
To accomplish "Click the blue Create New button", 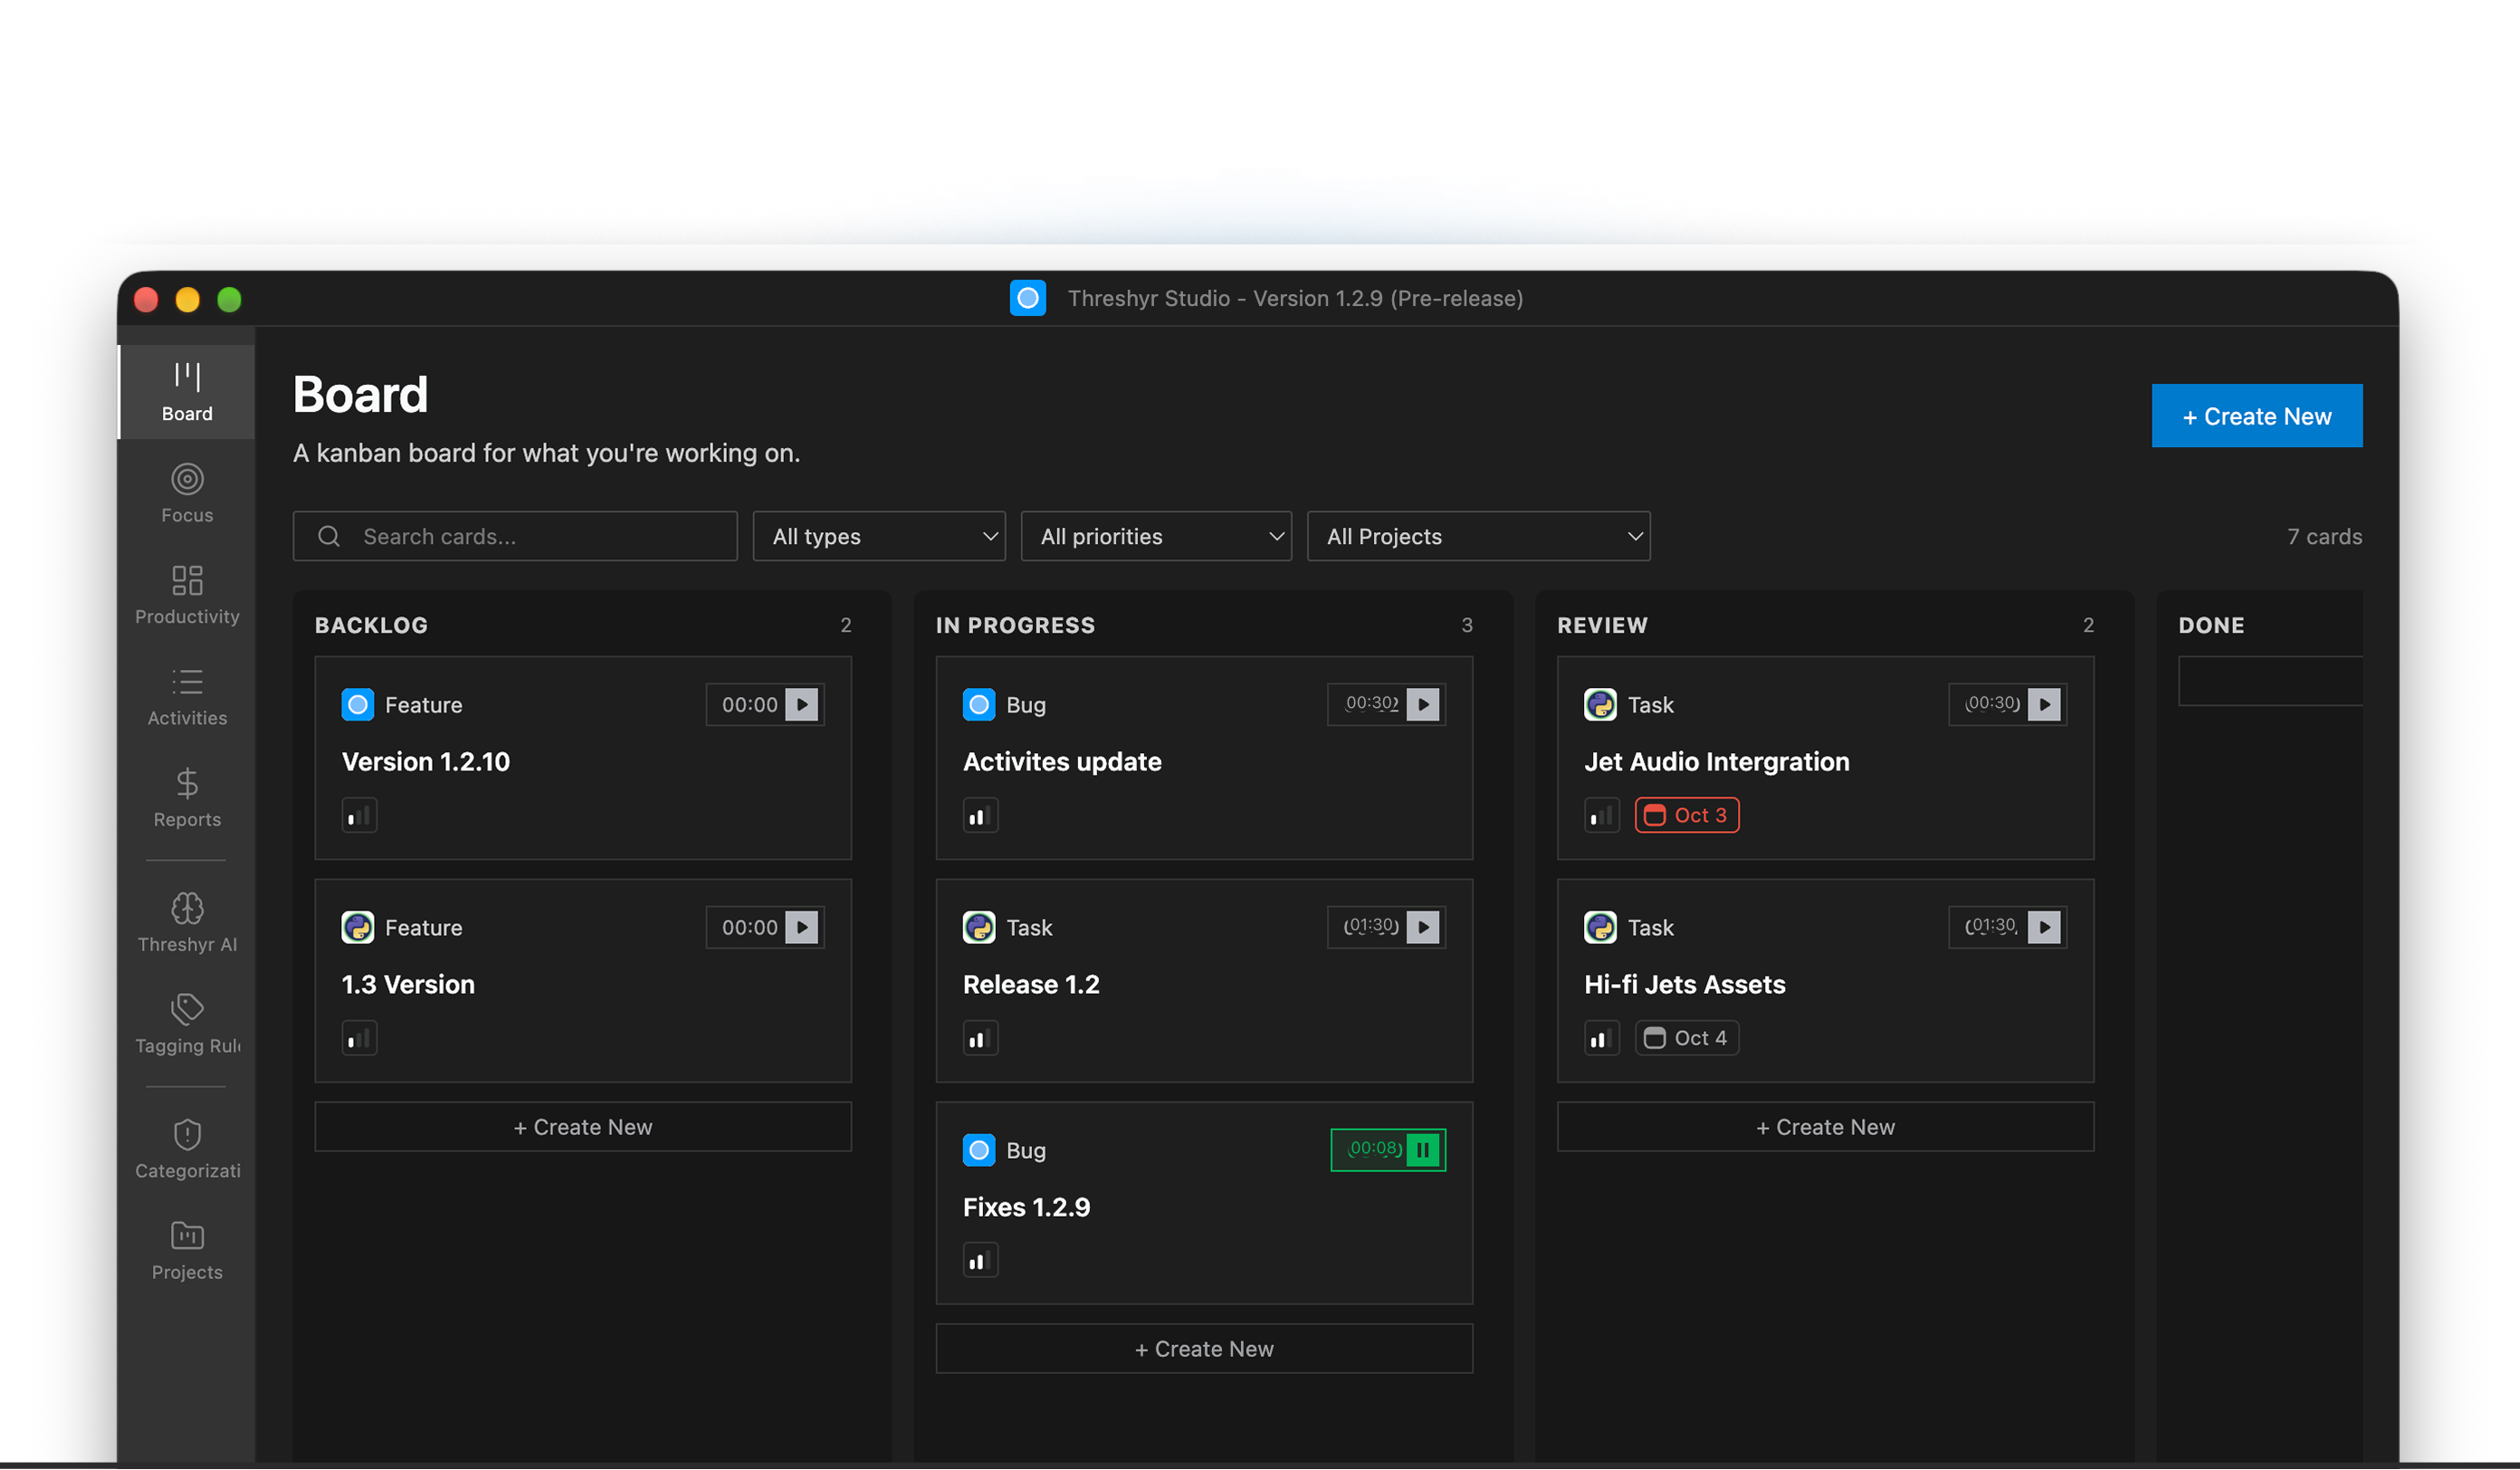I will (x=2256, y=416).
